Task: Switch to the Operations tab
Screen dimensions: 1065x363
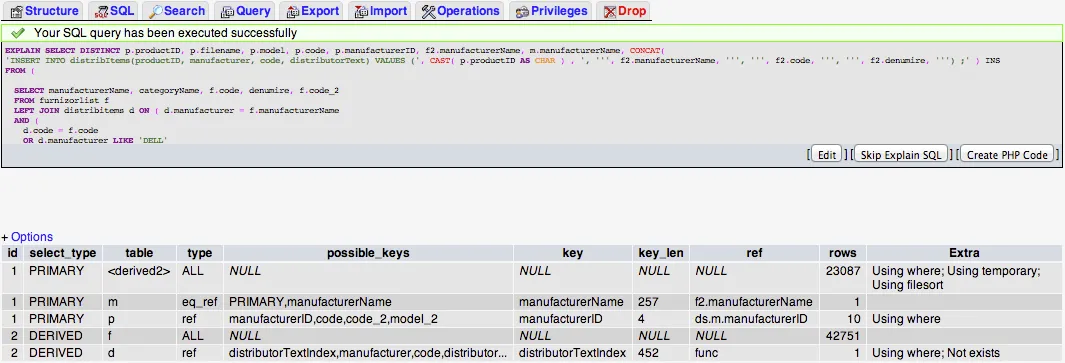Action: tap(461, 11)
